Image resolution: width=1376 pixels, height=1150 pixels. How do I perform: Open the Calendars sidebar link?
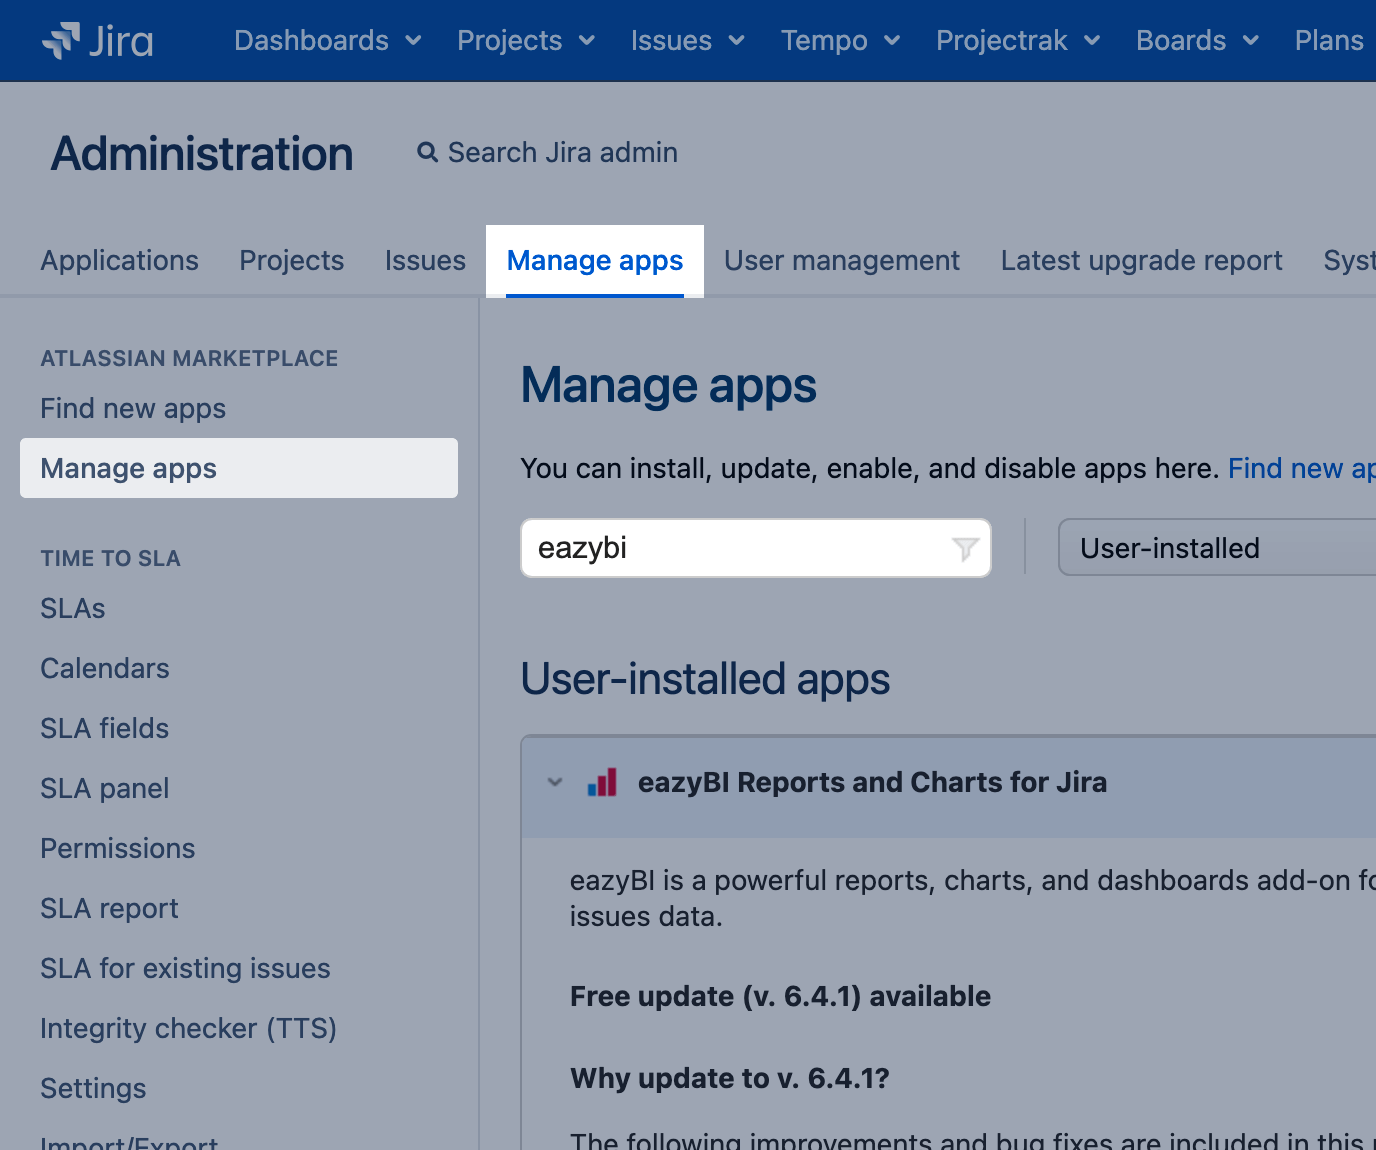click(105, 668)
